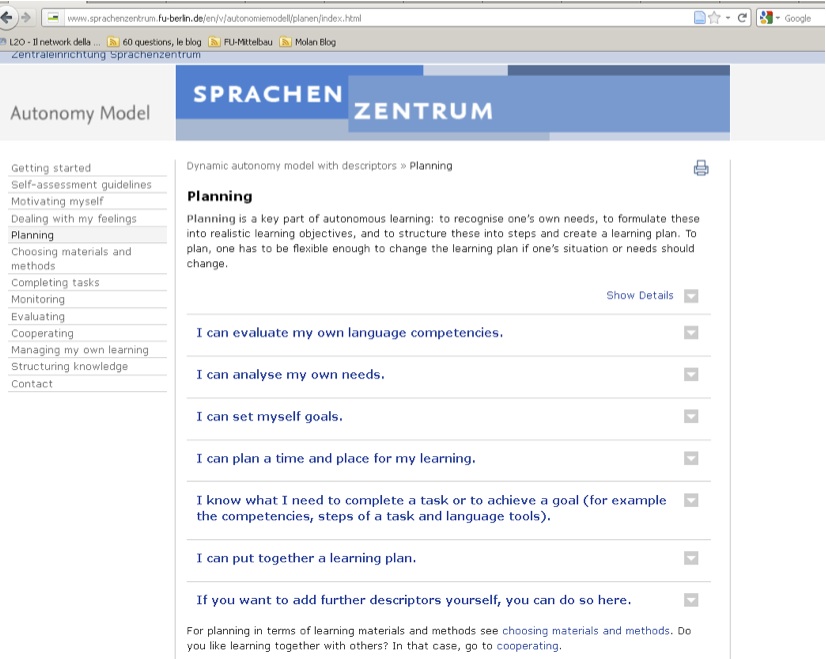
Task: Open the bookmark star dropdown arrow
Action: point(728,18)
